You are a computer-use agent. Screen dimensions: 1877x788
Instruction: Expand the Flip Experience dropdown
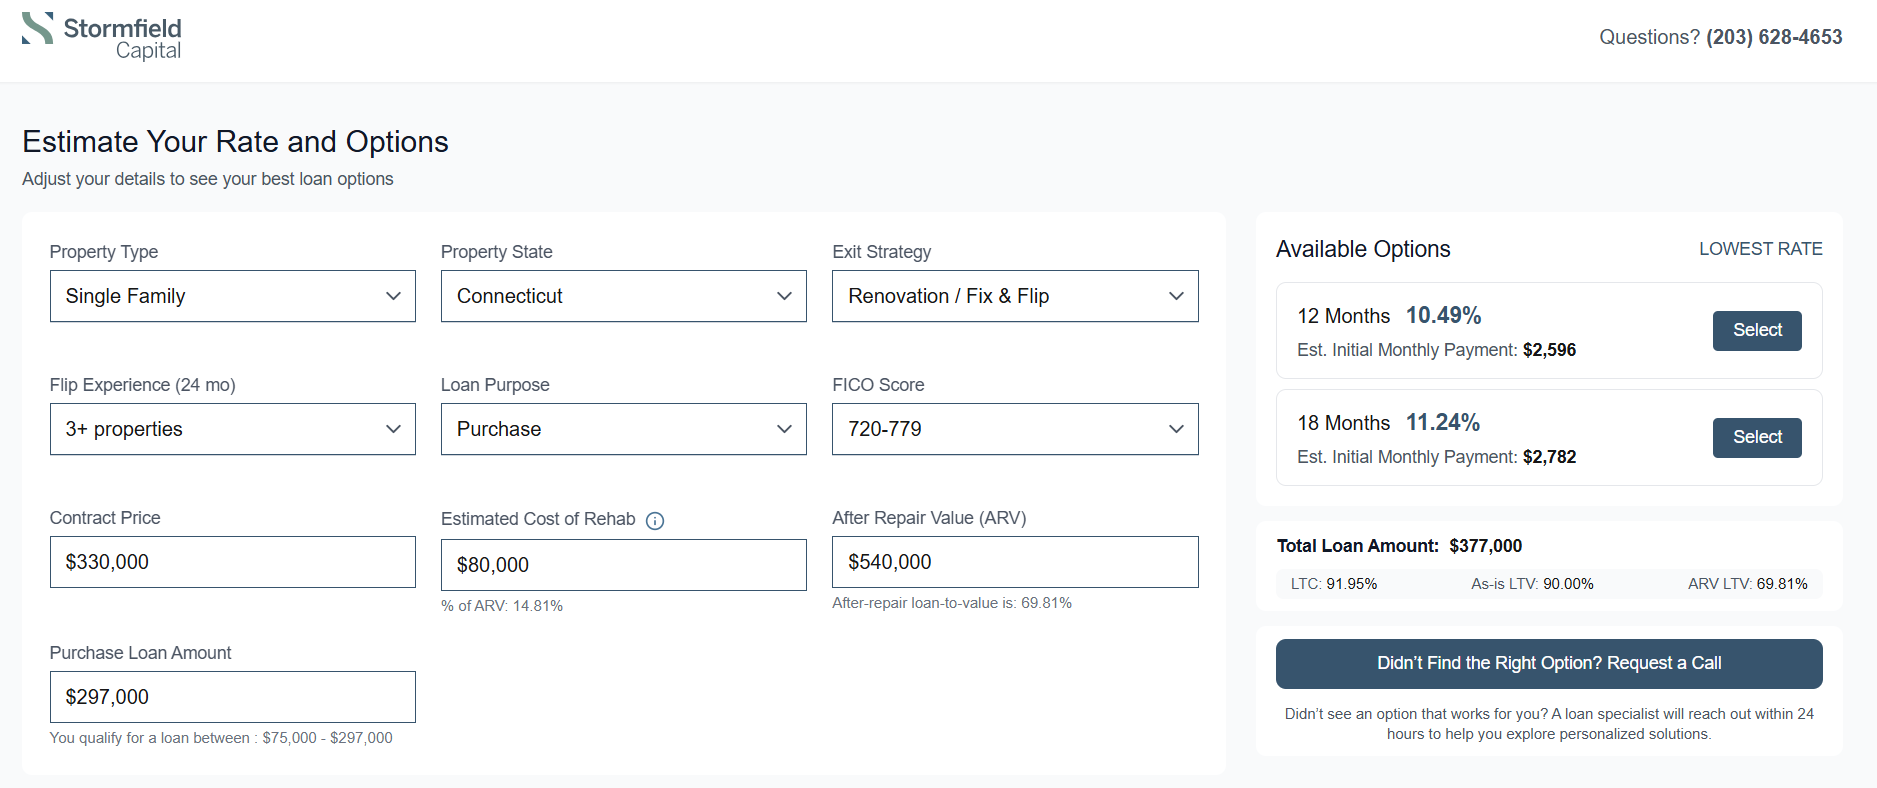tap(232, 429)
